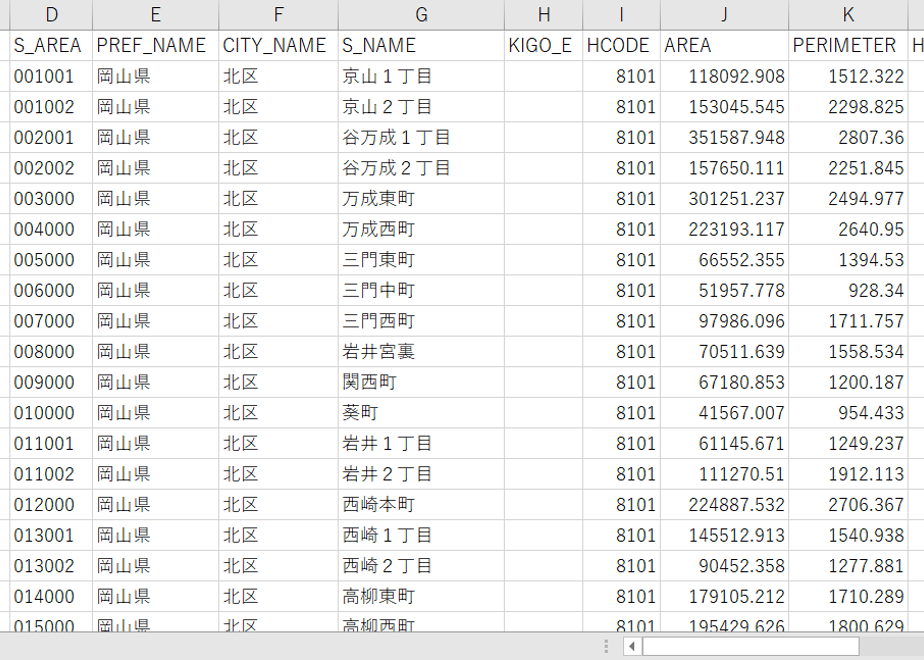Select column I header
Image resolution: width=924 pixels, height=660 pixels.
(x=621, y=15)
